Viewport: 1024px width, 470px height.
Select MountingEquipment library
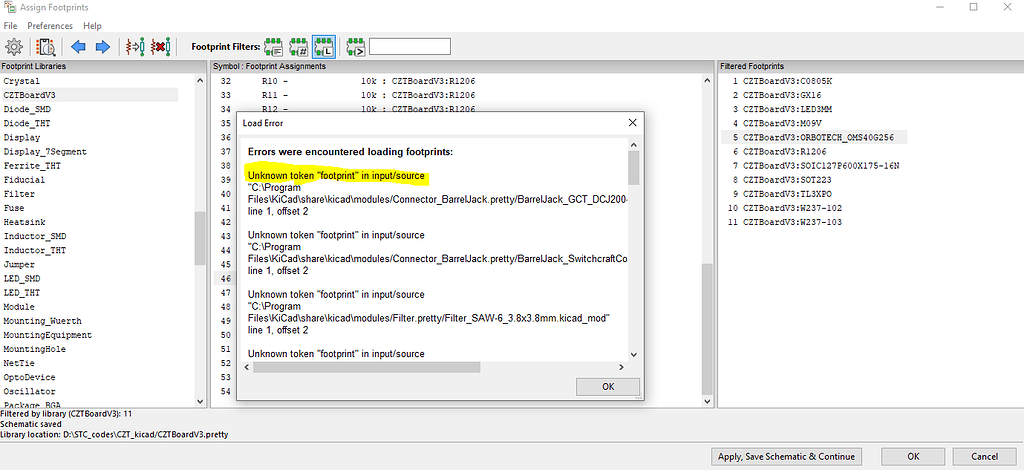pos(48,335)
